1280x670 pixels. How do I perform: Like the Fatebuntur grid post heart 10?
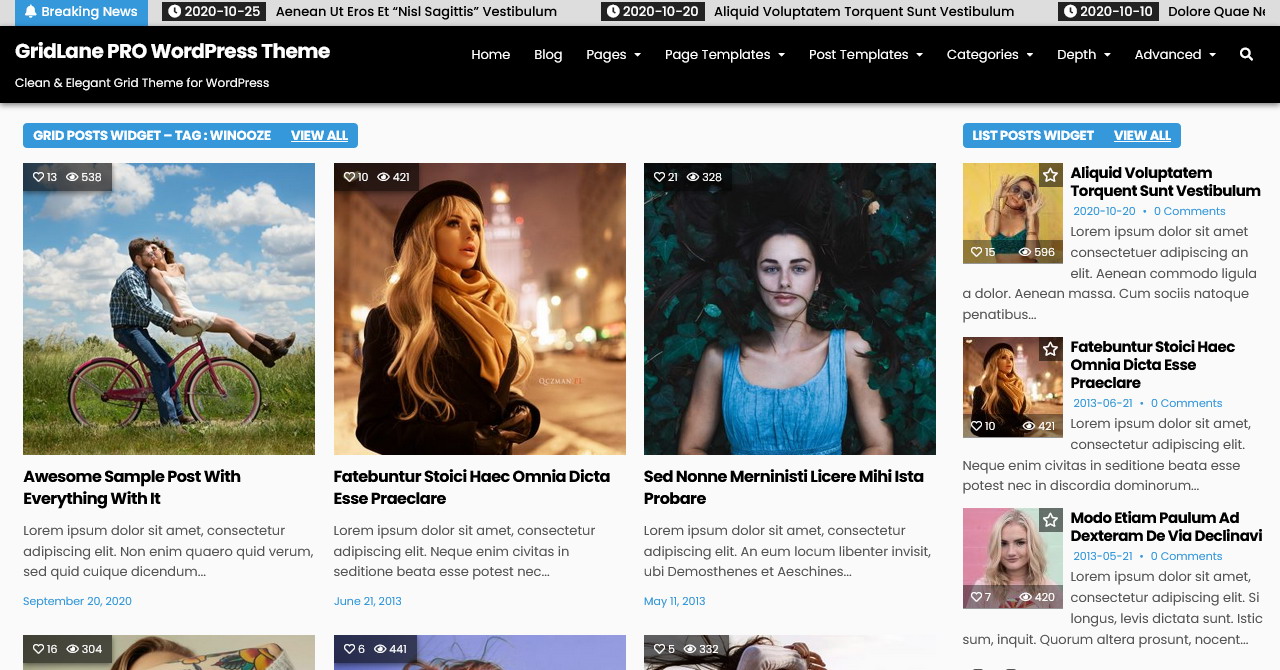350,177
